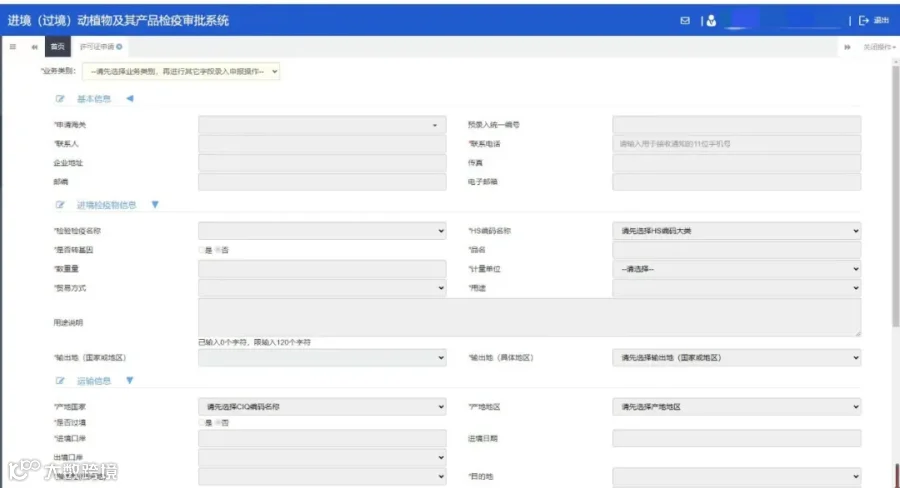Click edit icon beside 运输信息
This screenshot has width=900, height=488.
click(60, 381)
